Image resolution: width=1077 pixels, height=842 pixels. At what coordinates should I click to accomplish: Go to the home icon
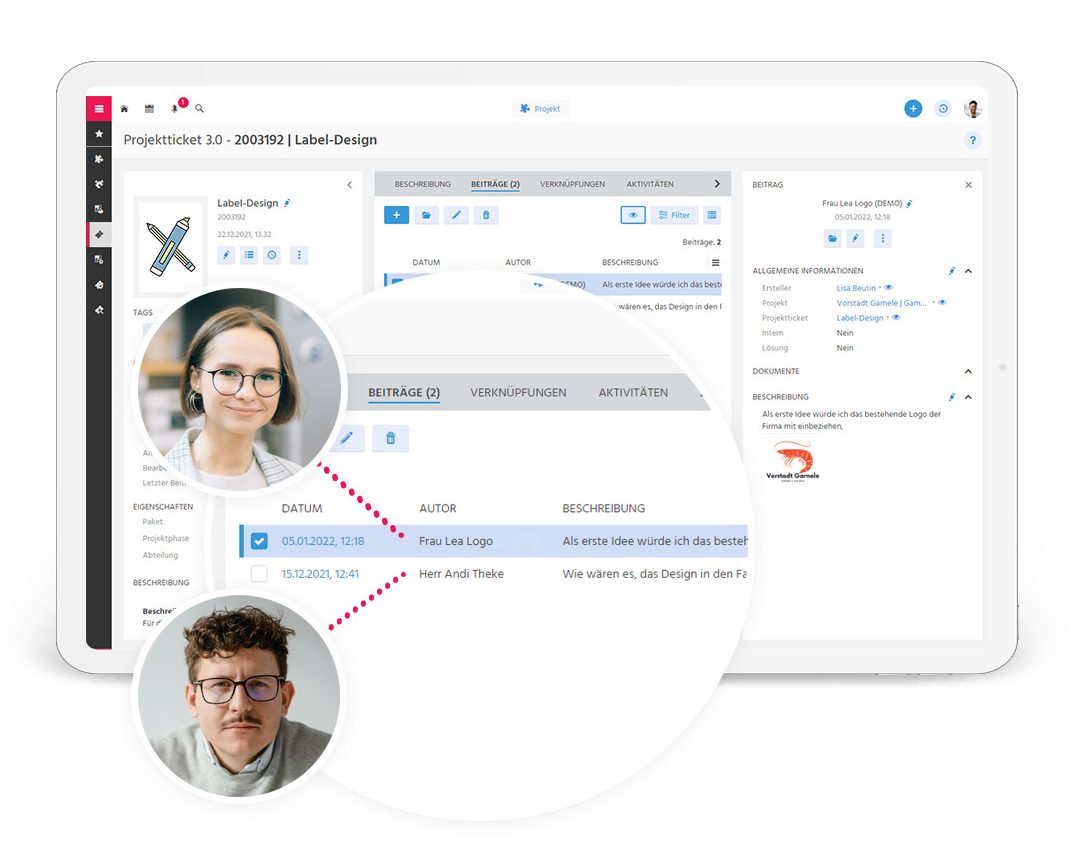coord(124,108)
